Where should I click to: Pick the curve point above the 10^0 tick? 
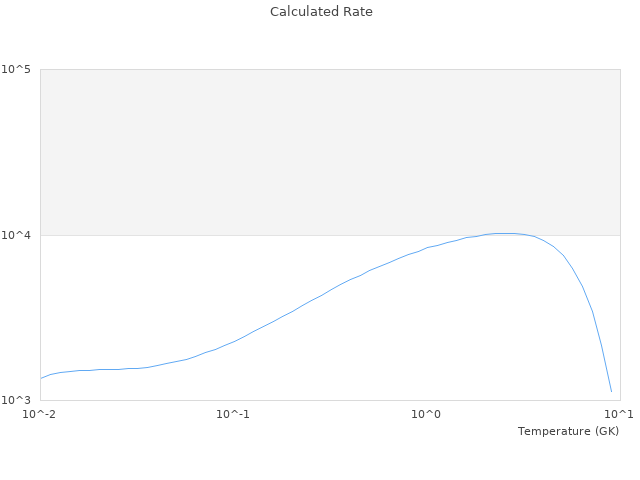pyautogui.click(x=427, y=247)
